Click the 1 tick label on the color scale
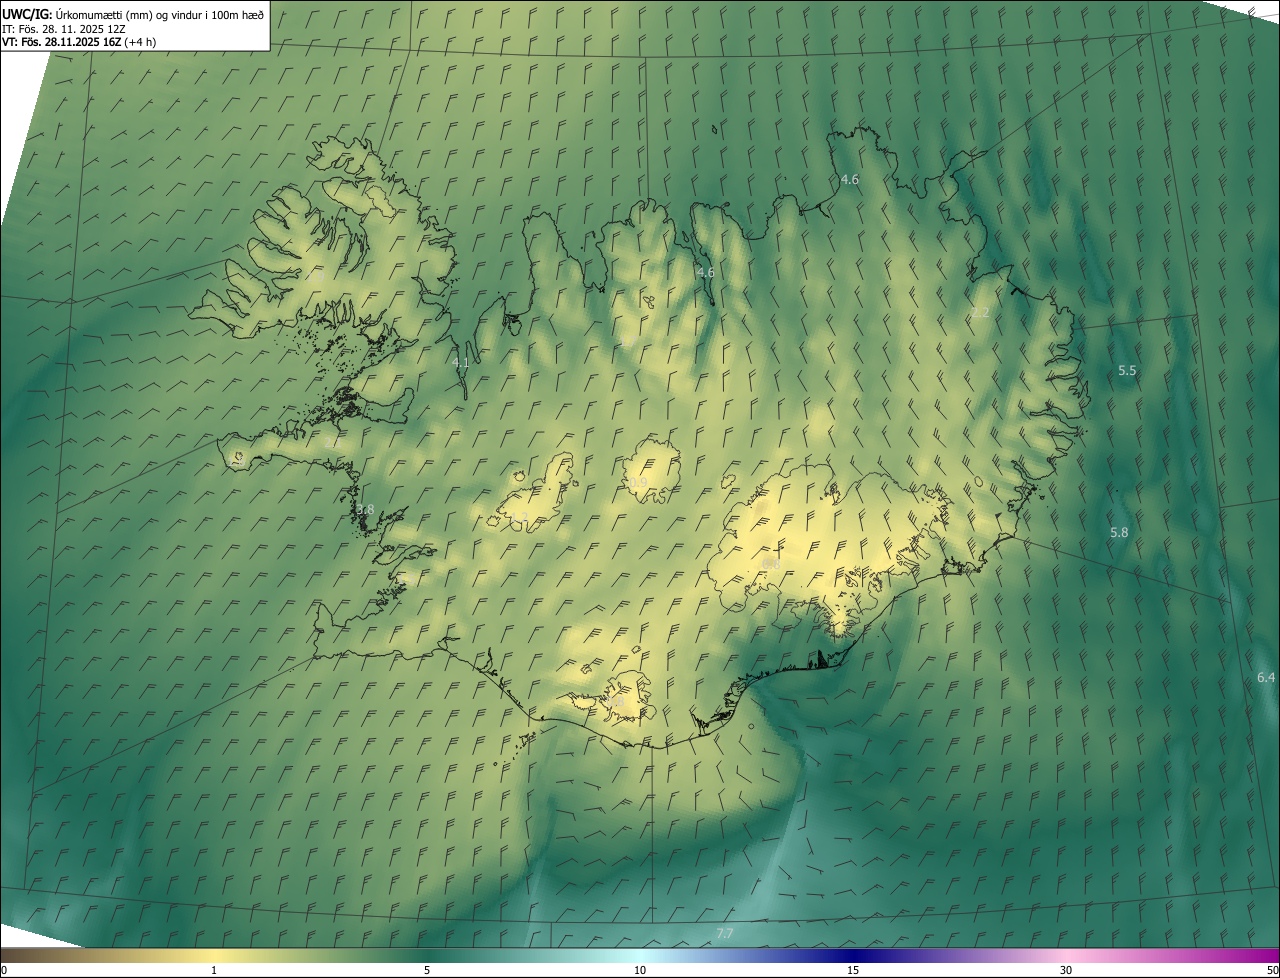Screen dimensions: 1280x978 (214, 970)
